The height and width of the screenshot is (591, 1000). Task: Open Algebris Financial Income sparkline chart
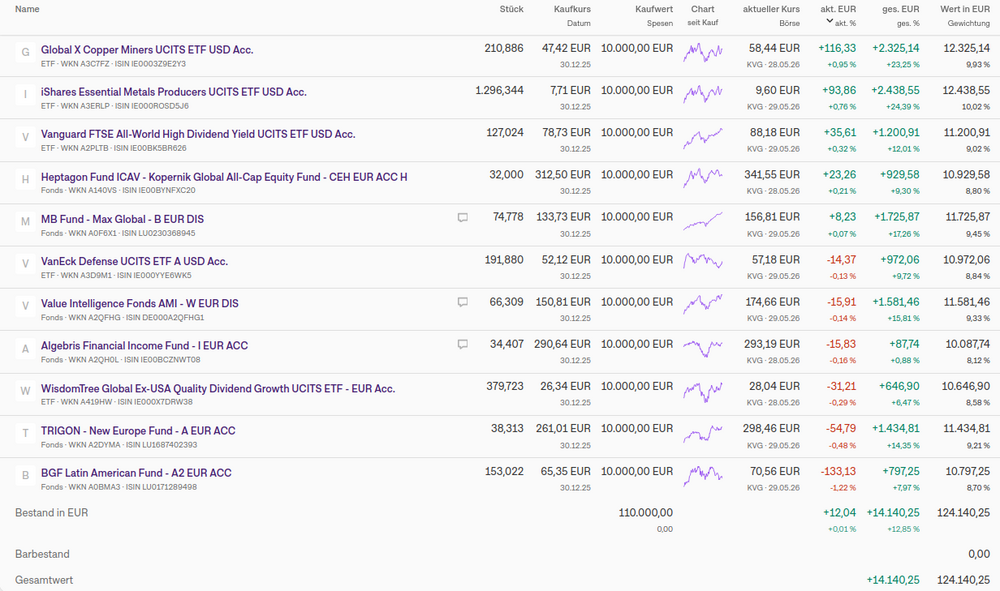(703, 347)
